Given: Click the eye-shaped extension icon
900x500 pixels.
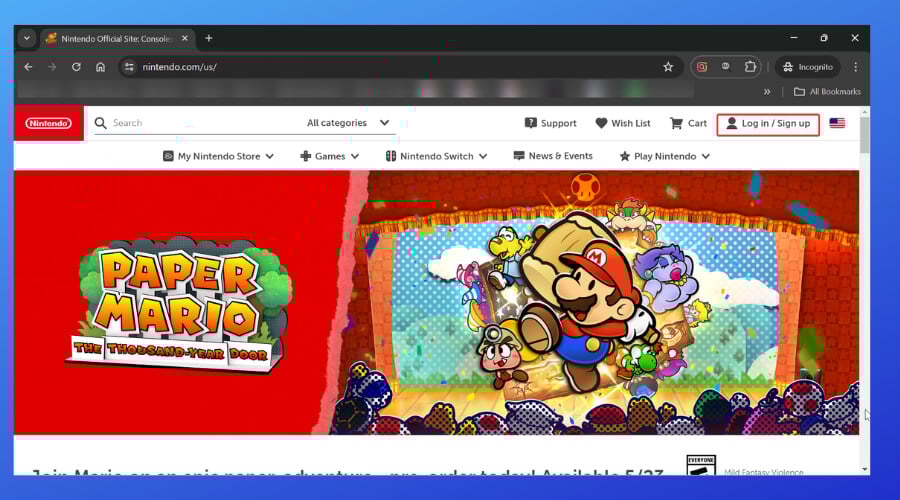Looking at the screenshot, I should point(726,67).
